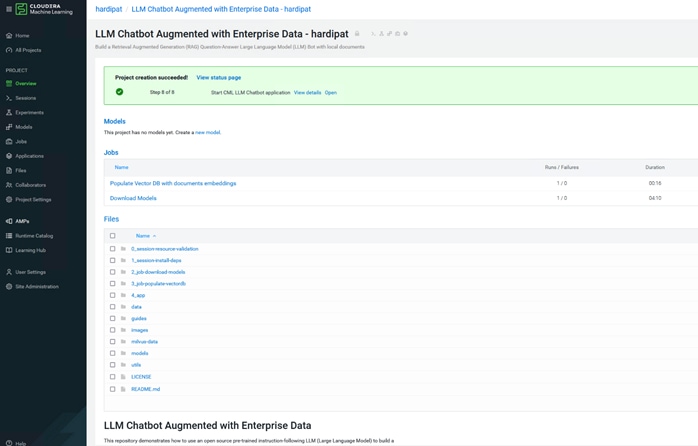This screenshot has height=446, width=698.
Task: Open the Download Models job
Action: click(133, 198)
